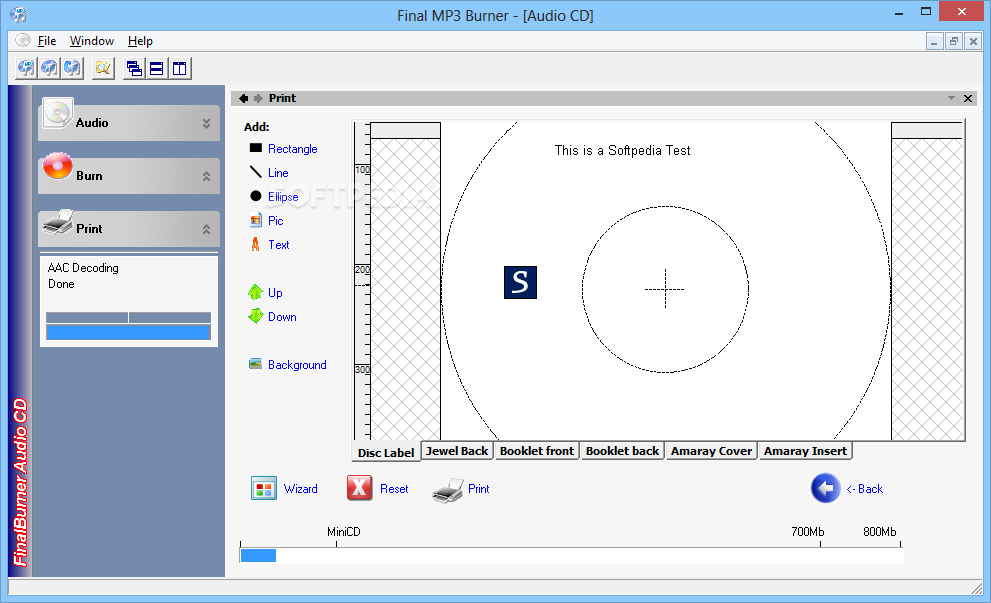Image resolution: width=991 pixels, height=603 pixels.
Task: Click the Print link at bottom
Action: (478, 489)
